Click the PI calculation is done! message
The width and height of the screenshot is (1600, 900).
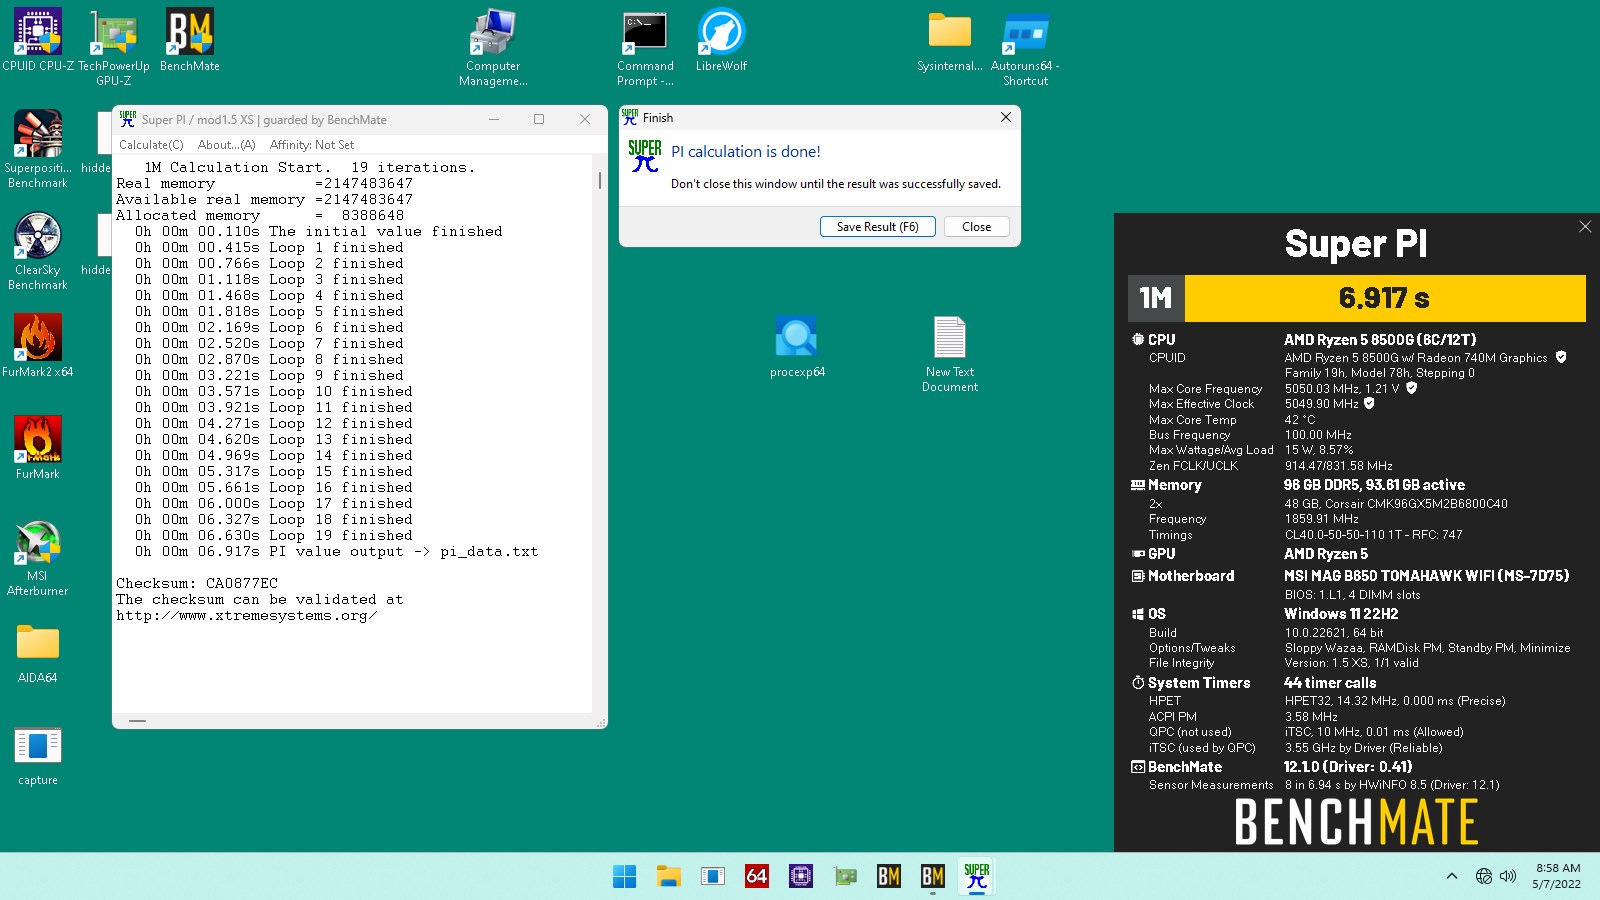(x=745, y=152)
